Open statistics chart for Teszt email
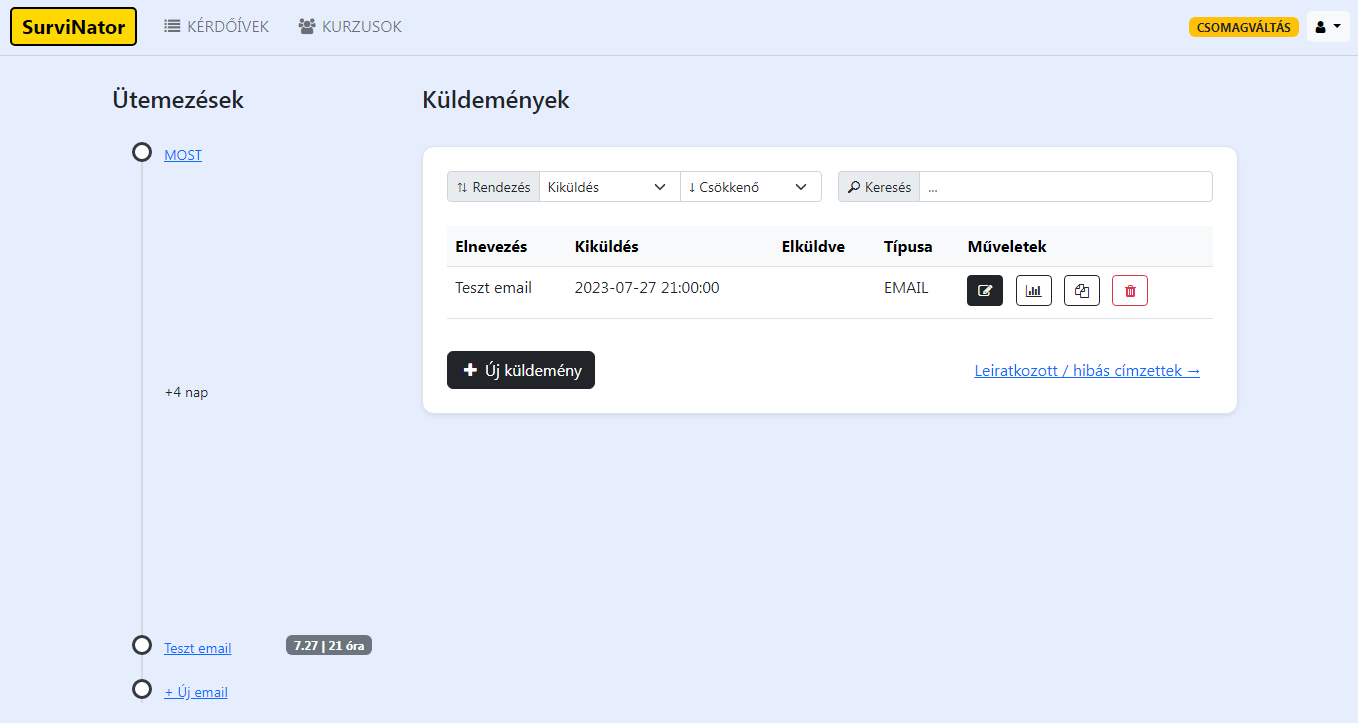 pyautogui.click(x=1033, y=291)
